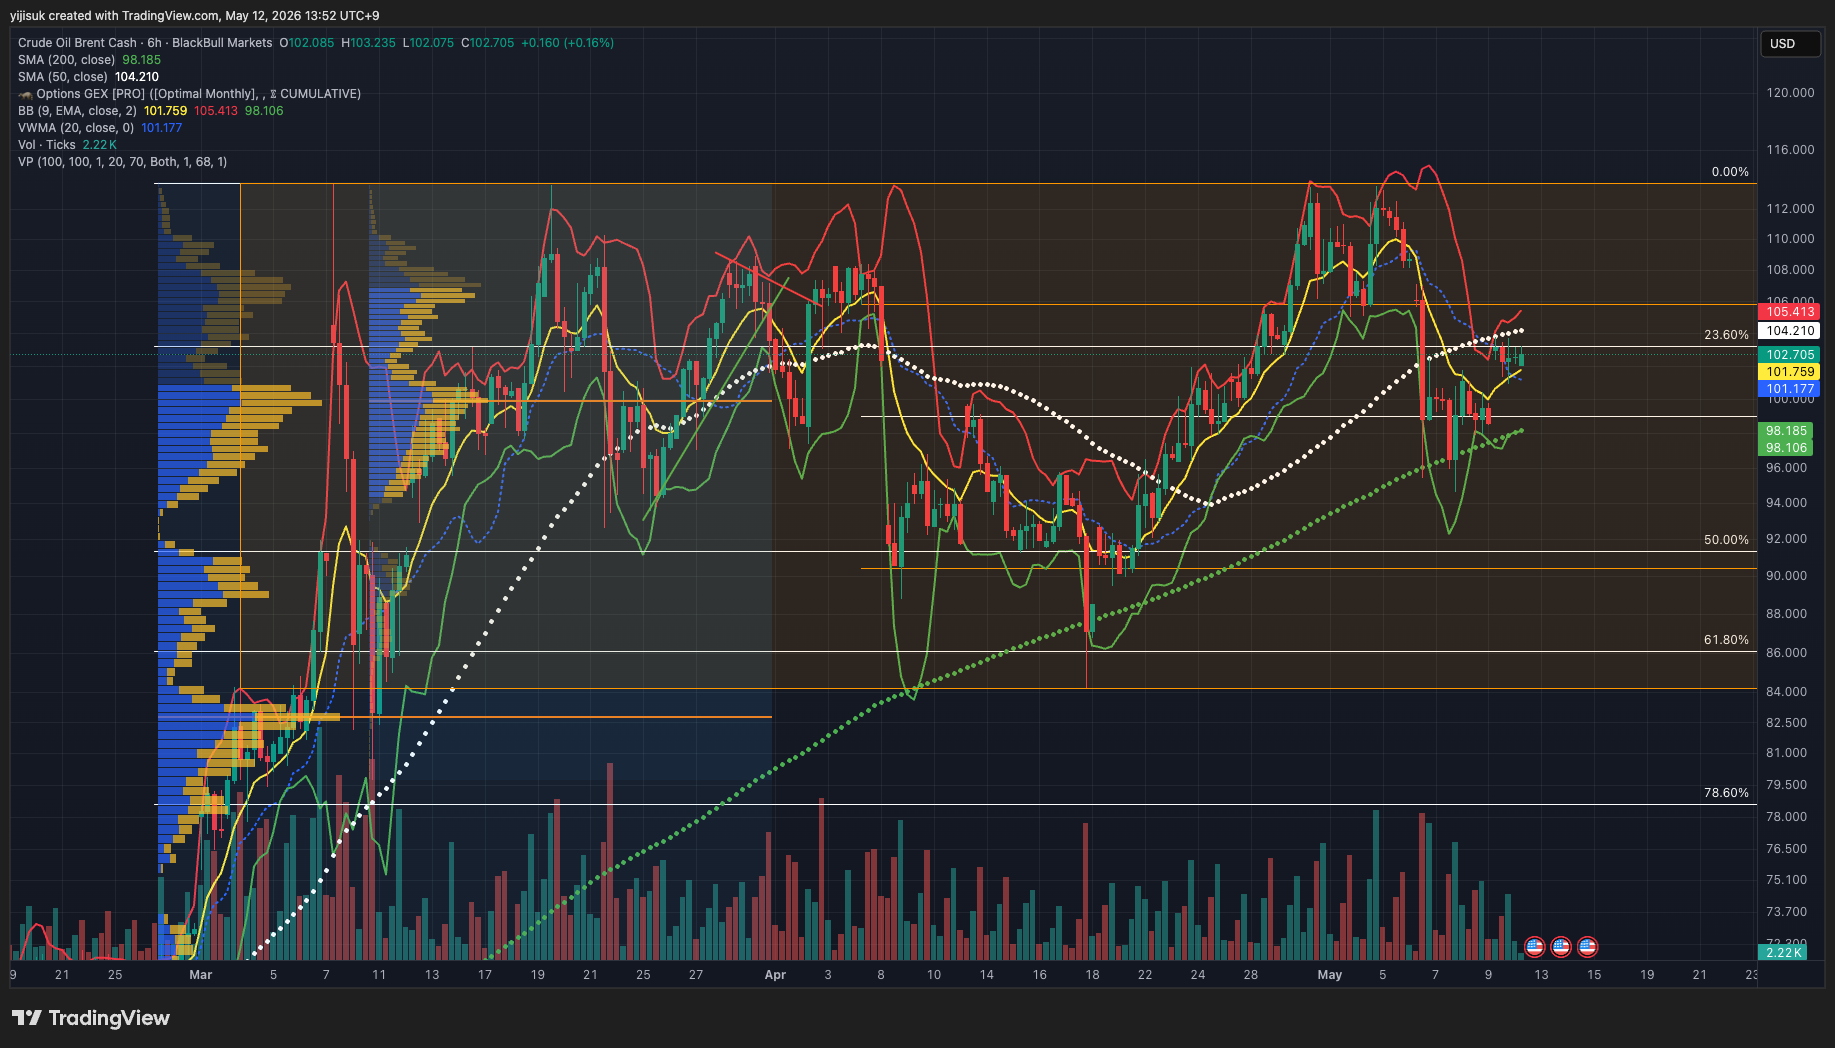
Task: Click the Apr label on time axis
Action: (x=775, y=975)
